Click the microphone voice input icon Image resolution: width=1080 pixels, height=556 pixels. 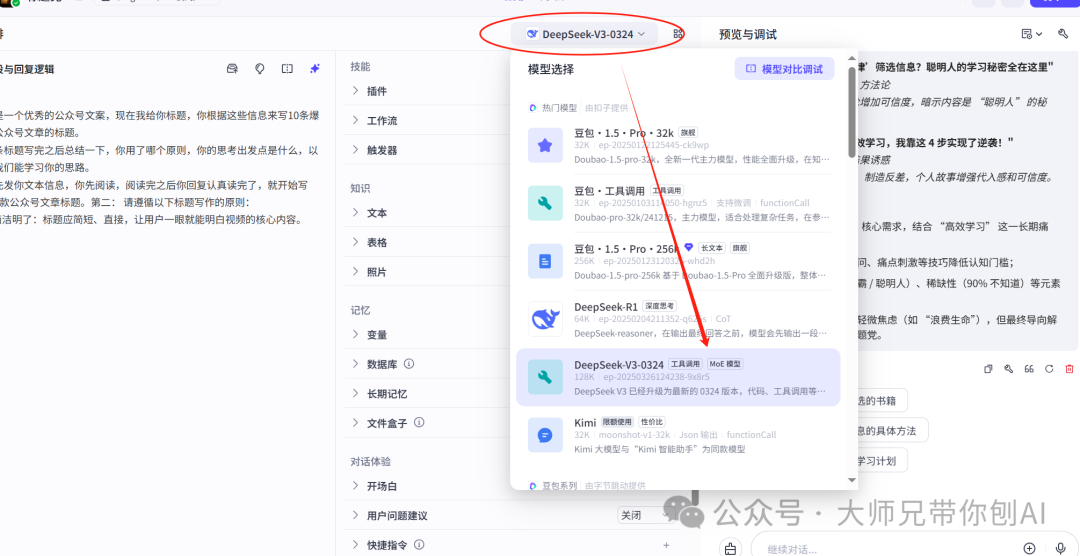1060,548
